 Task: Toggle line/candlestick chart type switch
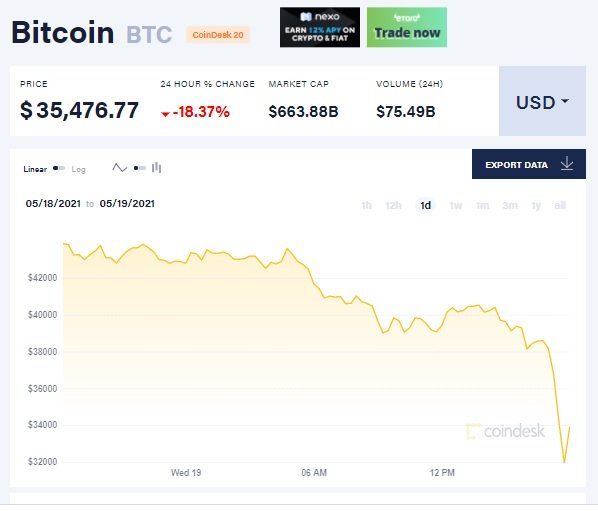(140, 168)
